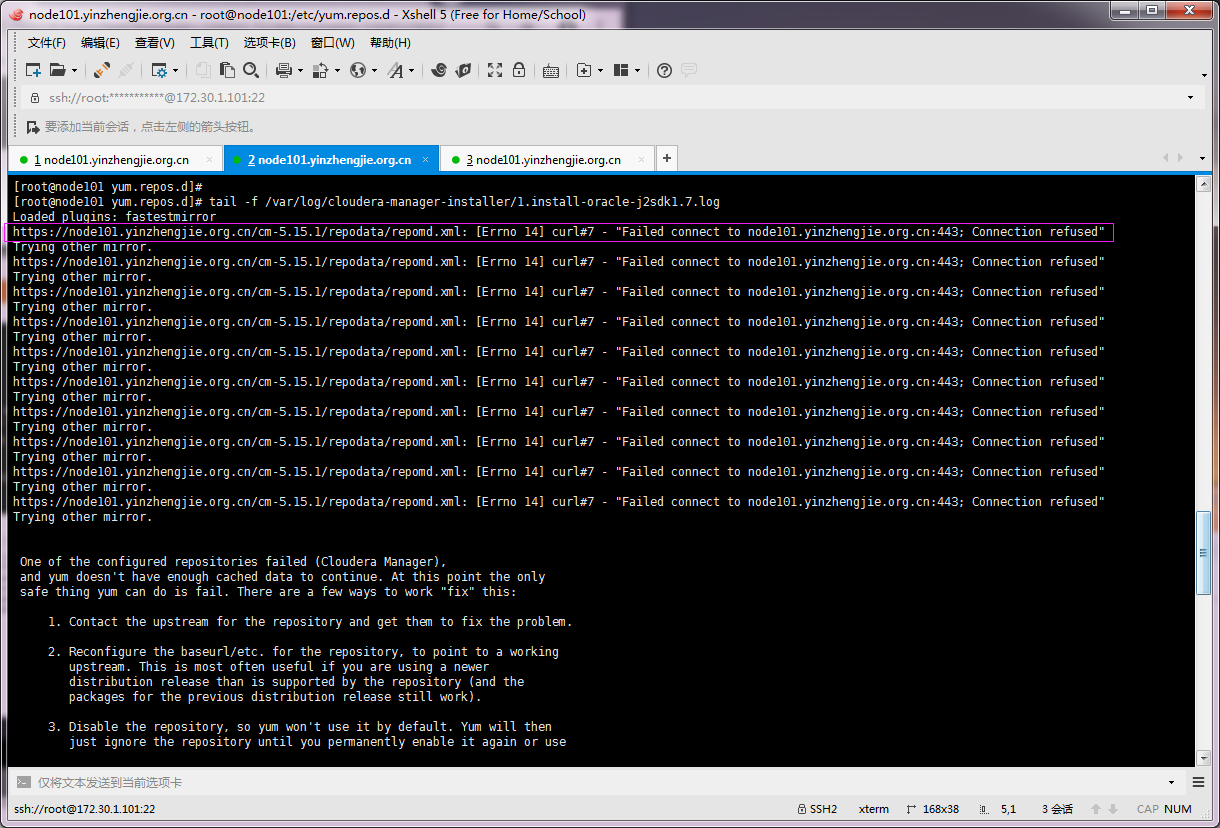Open the 文件(F) menu
Image resolution: width=1220 pixels, height=828 pixels.
(47, 43)
